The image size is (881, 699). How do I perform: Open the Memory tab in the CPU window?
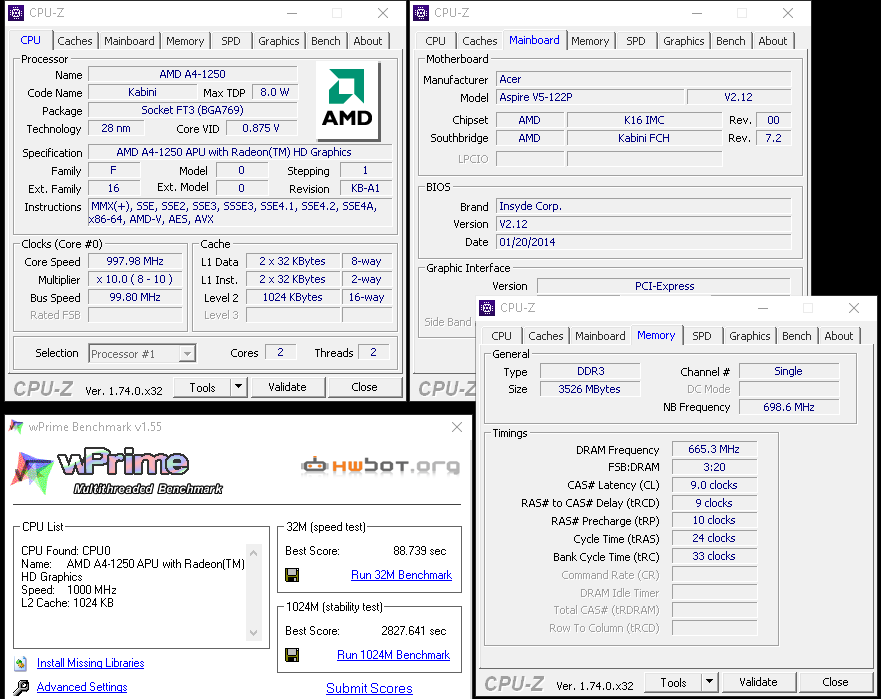(185, 41)
